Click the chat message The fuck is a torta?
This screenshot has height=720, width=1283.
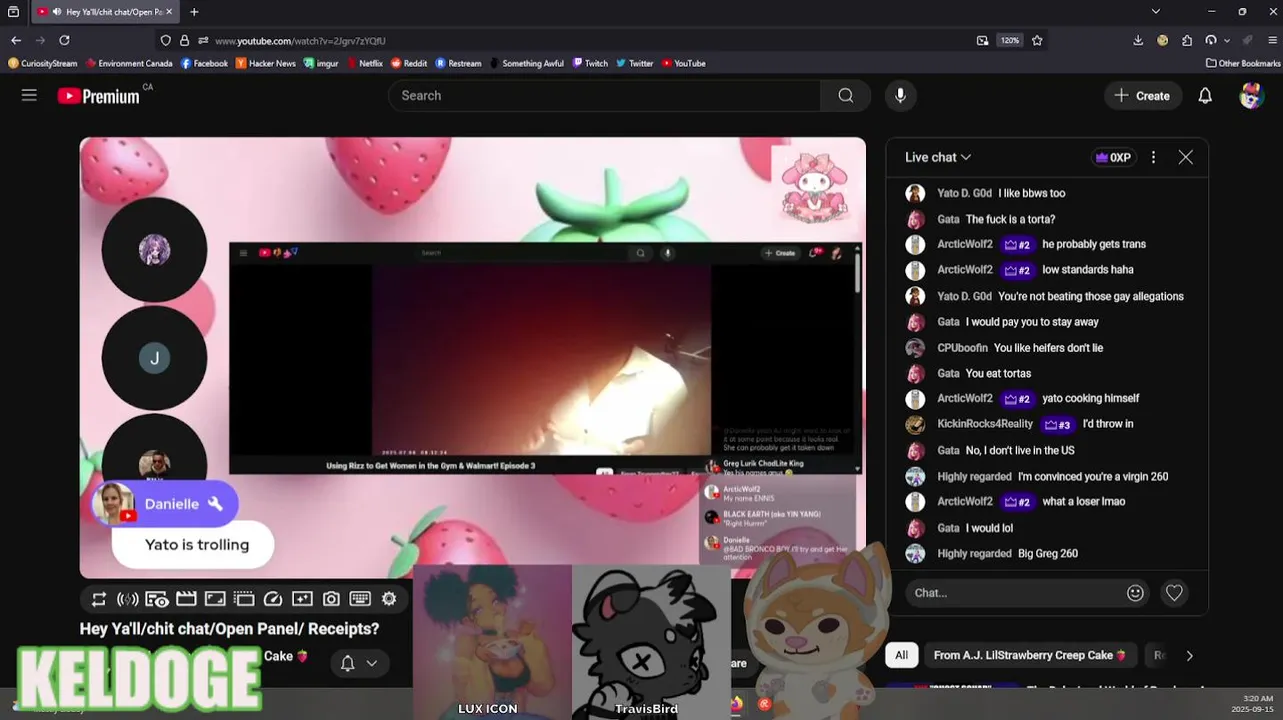1010,219
